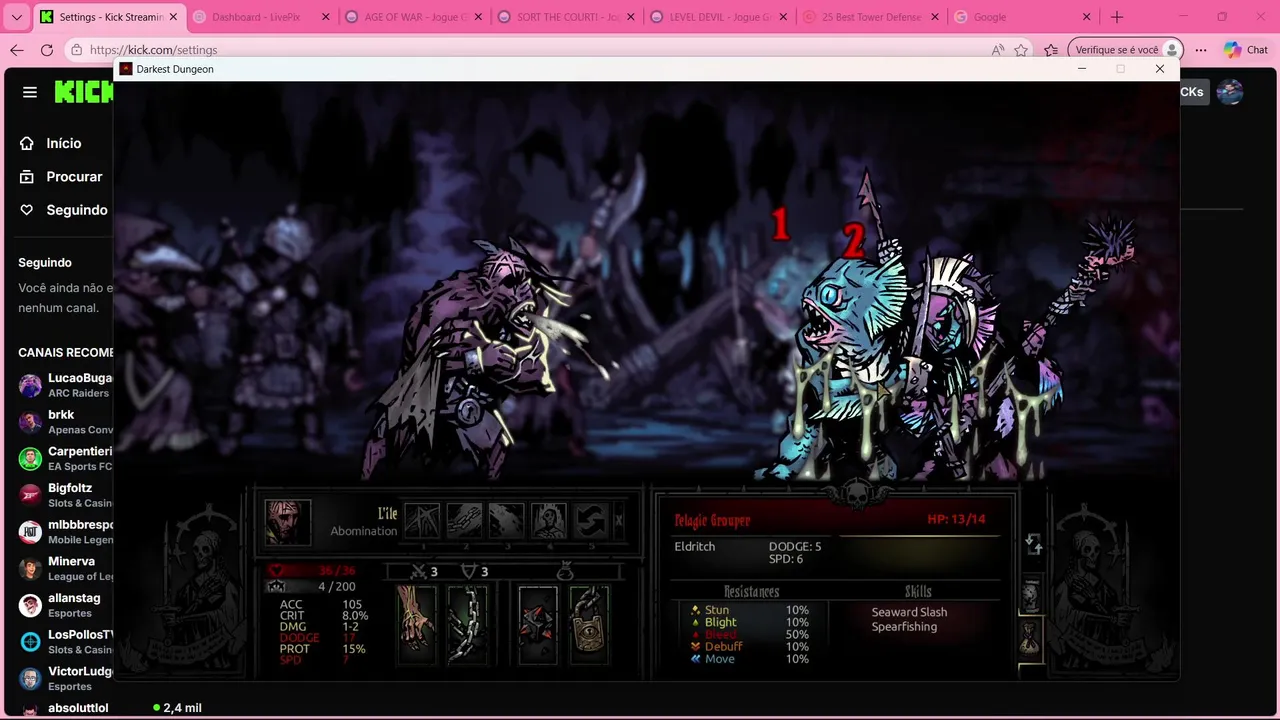Open the map tab on the right edge
Viewport: 1280px width, 720px height.
pos(1031,596)
